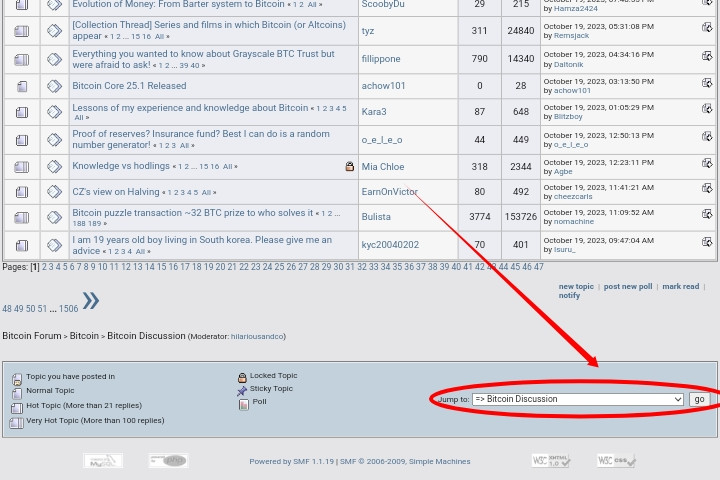Open Bitcoin Forum breadcrumb link

point(32,336)
